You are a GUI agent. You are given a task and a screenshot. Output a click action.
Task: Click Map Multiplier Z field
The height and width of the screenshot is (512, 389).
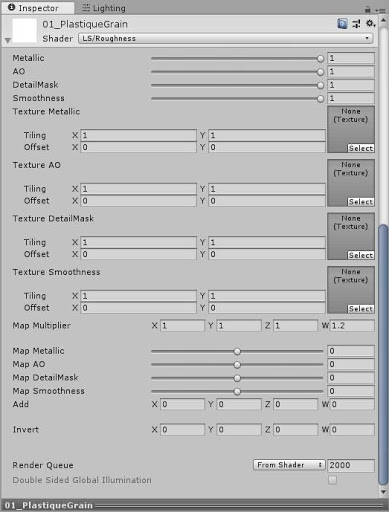pos(296,326)
